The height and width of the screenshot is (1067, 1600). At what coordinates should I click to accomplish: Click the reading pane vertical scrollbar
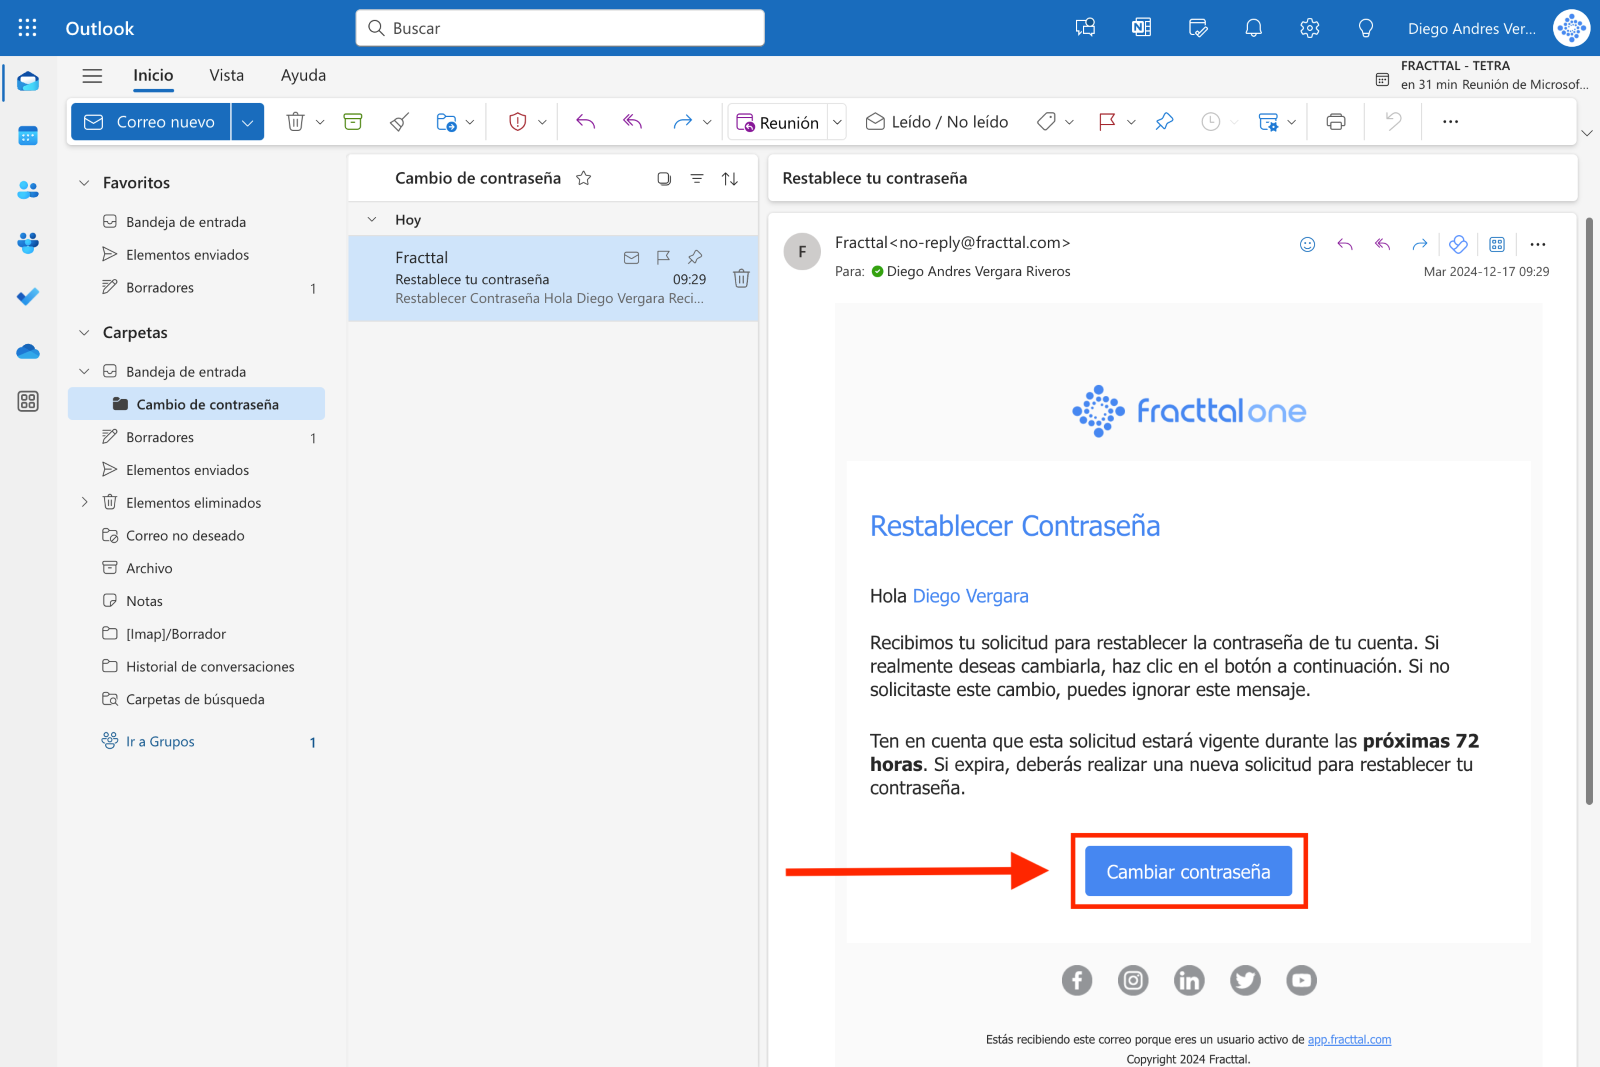[x=1589, y=510]
